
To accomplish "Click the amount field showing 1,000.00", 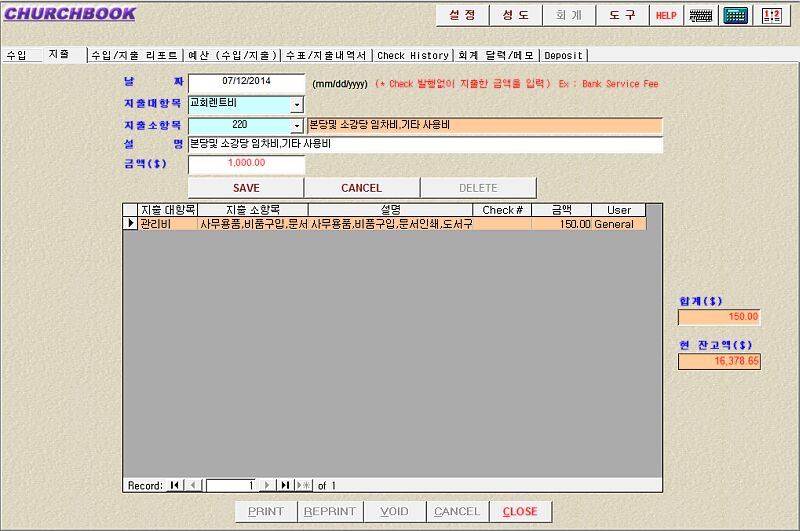I will (x=246, y=164).
